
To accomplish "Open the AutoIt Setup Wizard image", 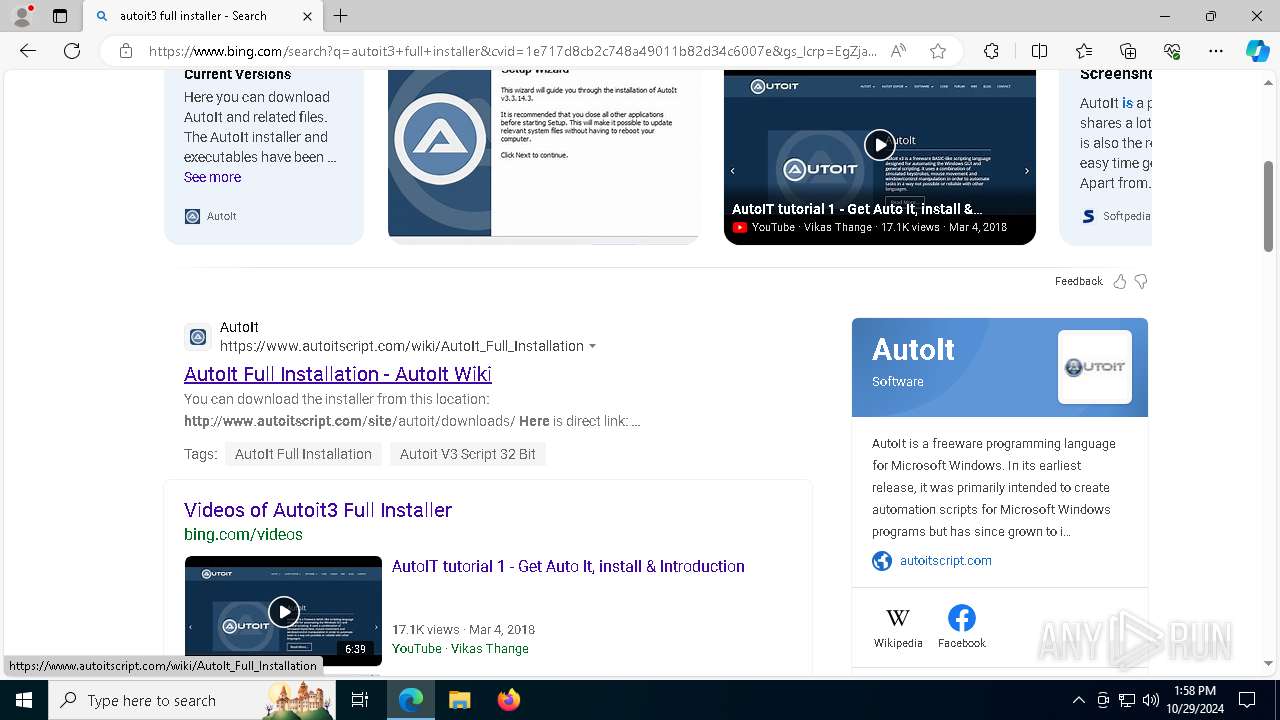I will point(543,153).
